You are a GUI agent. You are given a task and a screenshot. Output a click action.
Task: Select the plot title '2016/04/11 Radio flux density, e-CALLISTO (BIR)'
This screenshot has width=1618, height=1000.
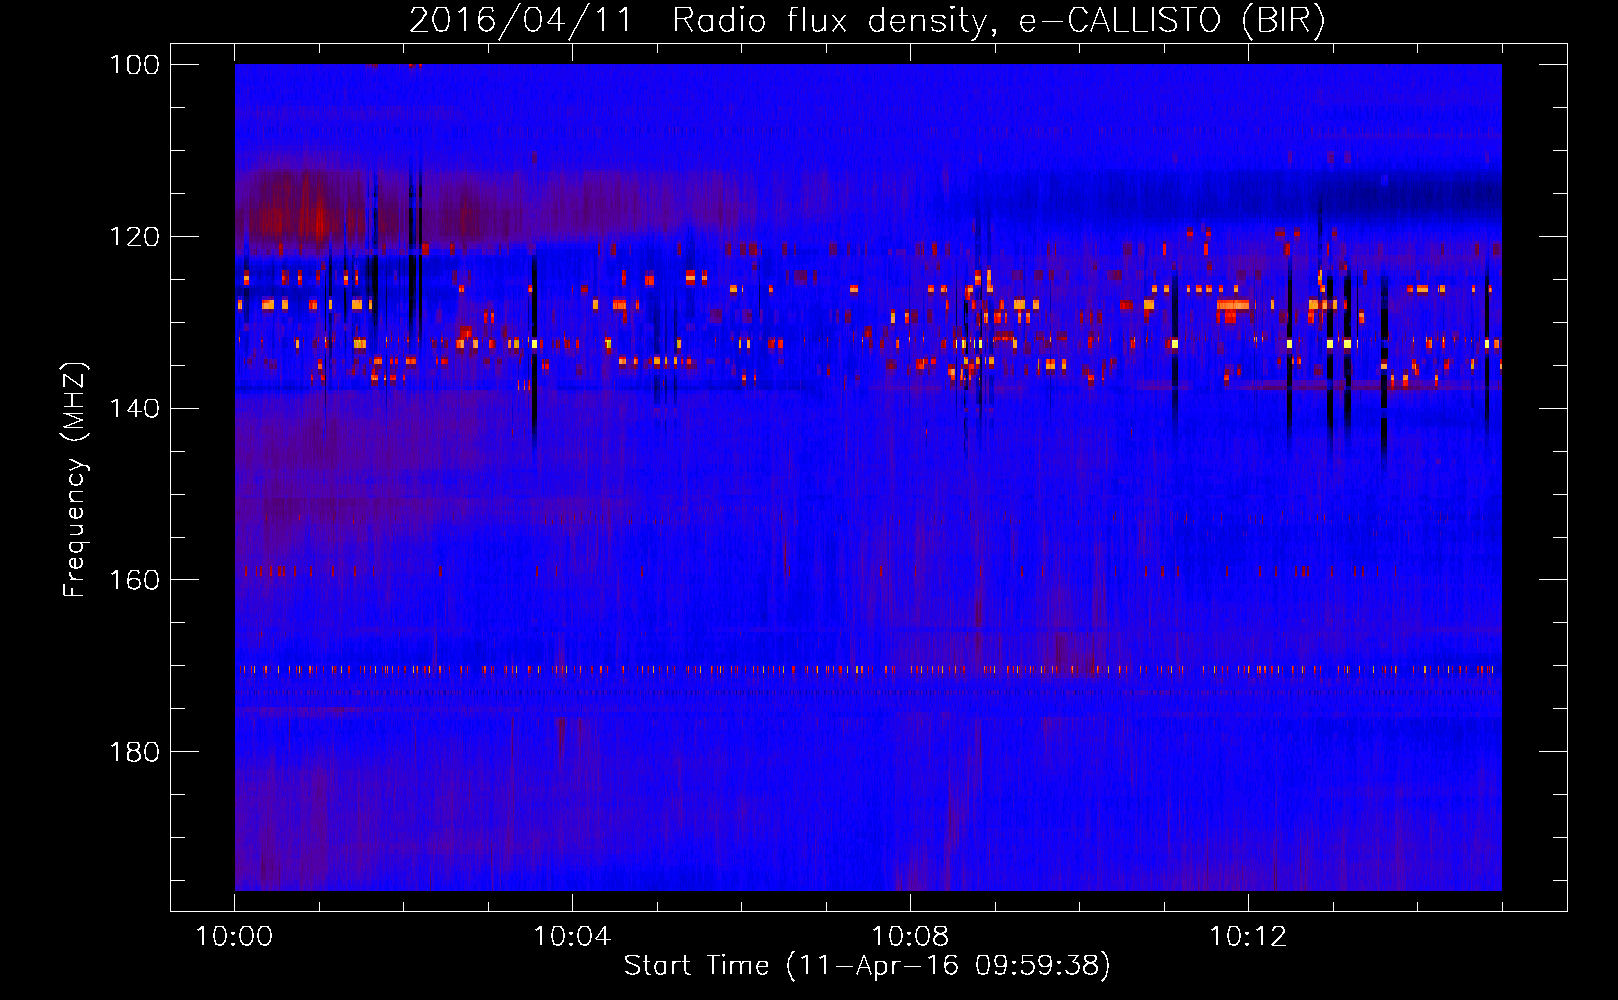[867, 20]
